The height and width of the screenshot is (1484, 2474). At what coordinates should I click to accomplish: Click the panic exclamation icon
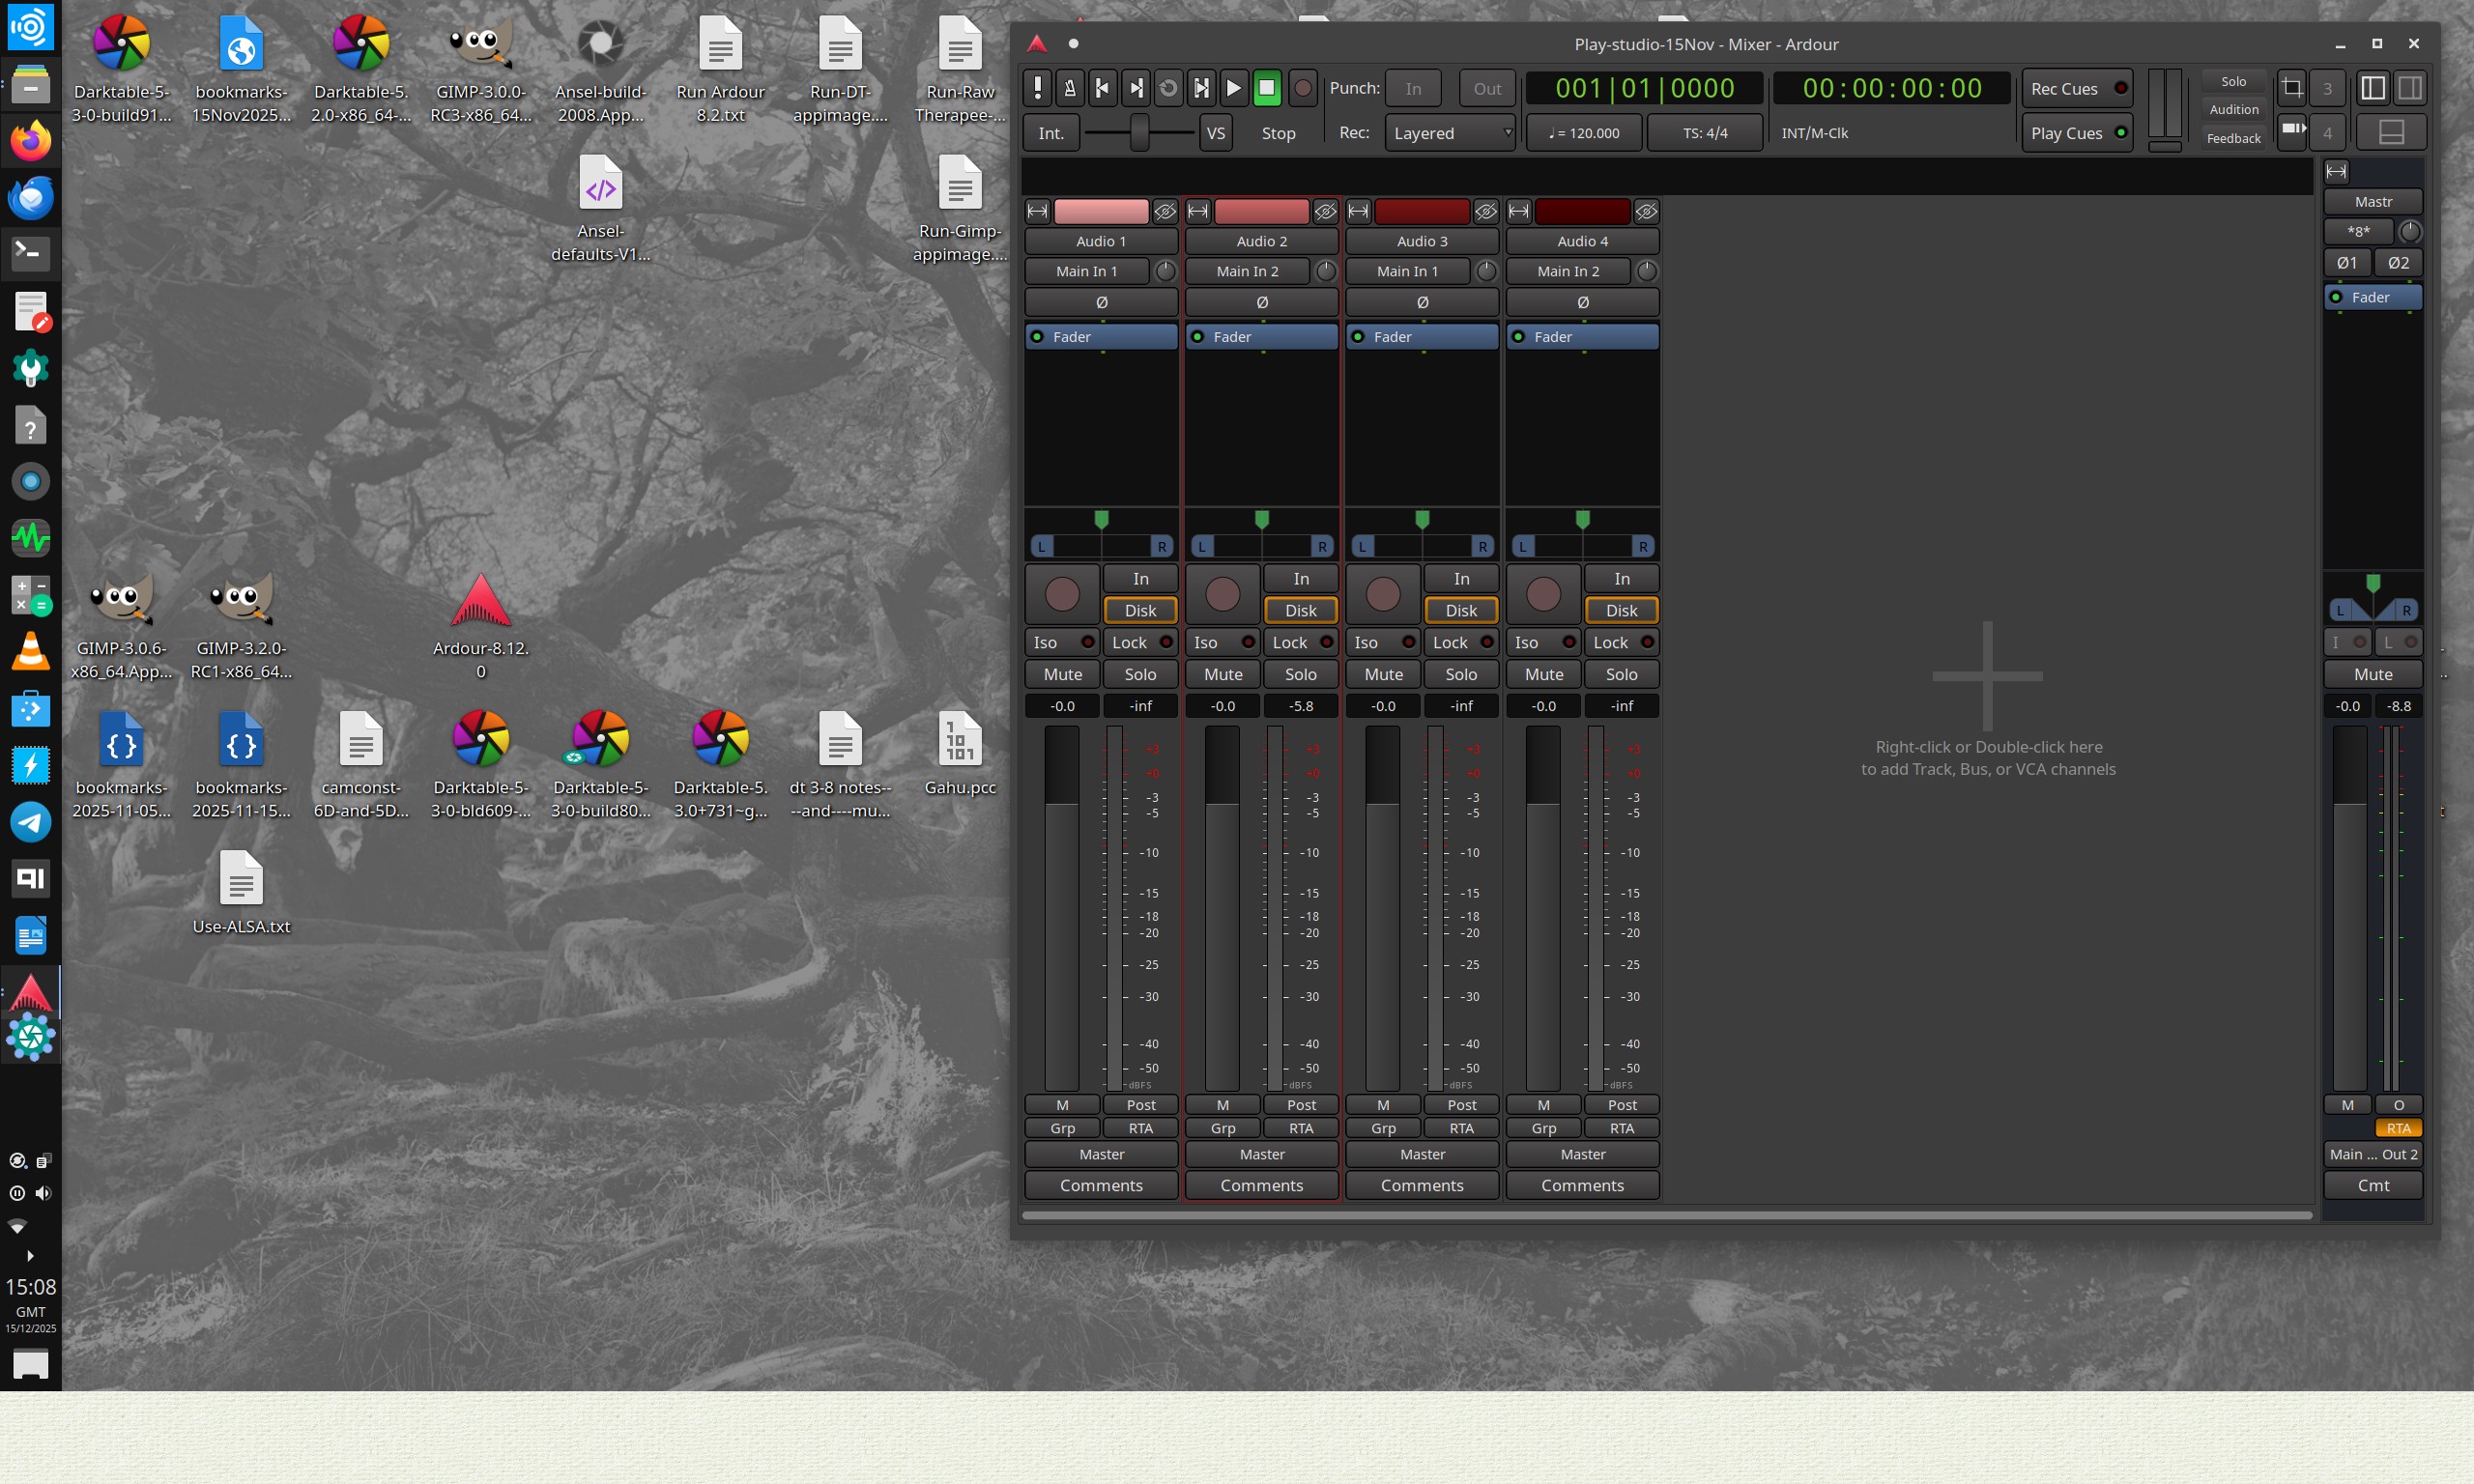pos(1037,88)
